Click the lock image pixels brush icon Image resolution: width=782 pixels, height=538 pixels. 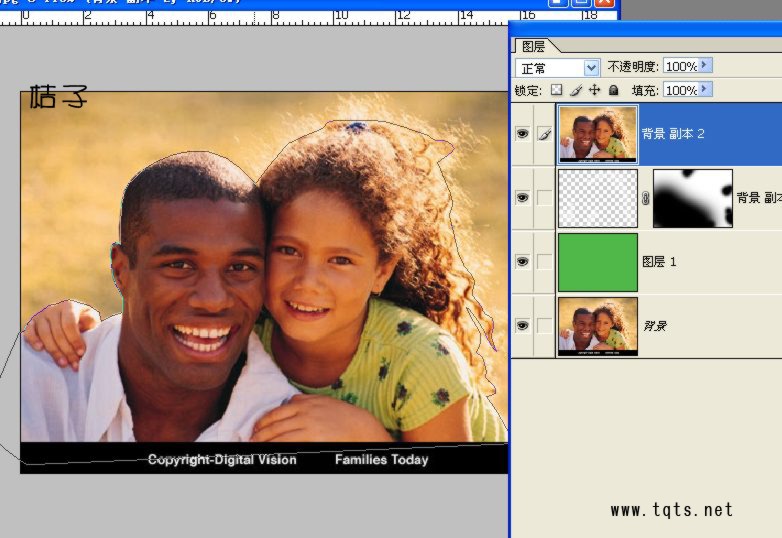pos(576,90)
